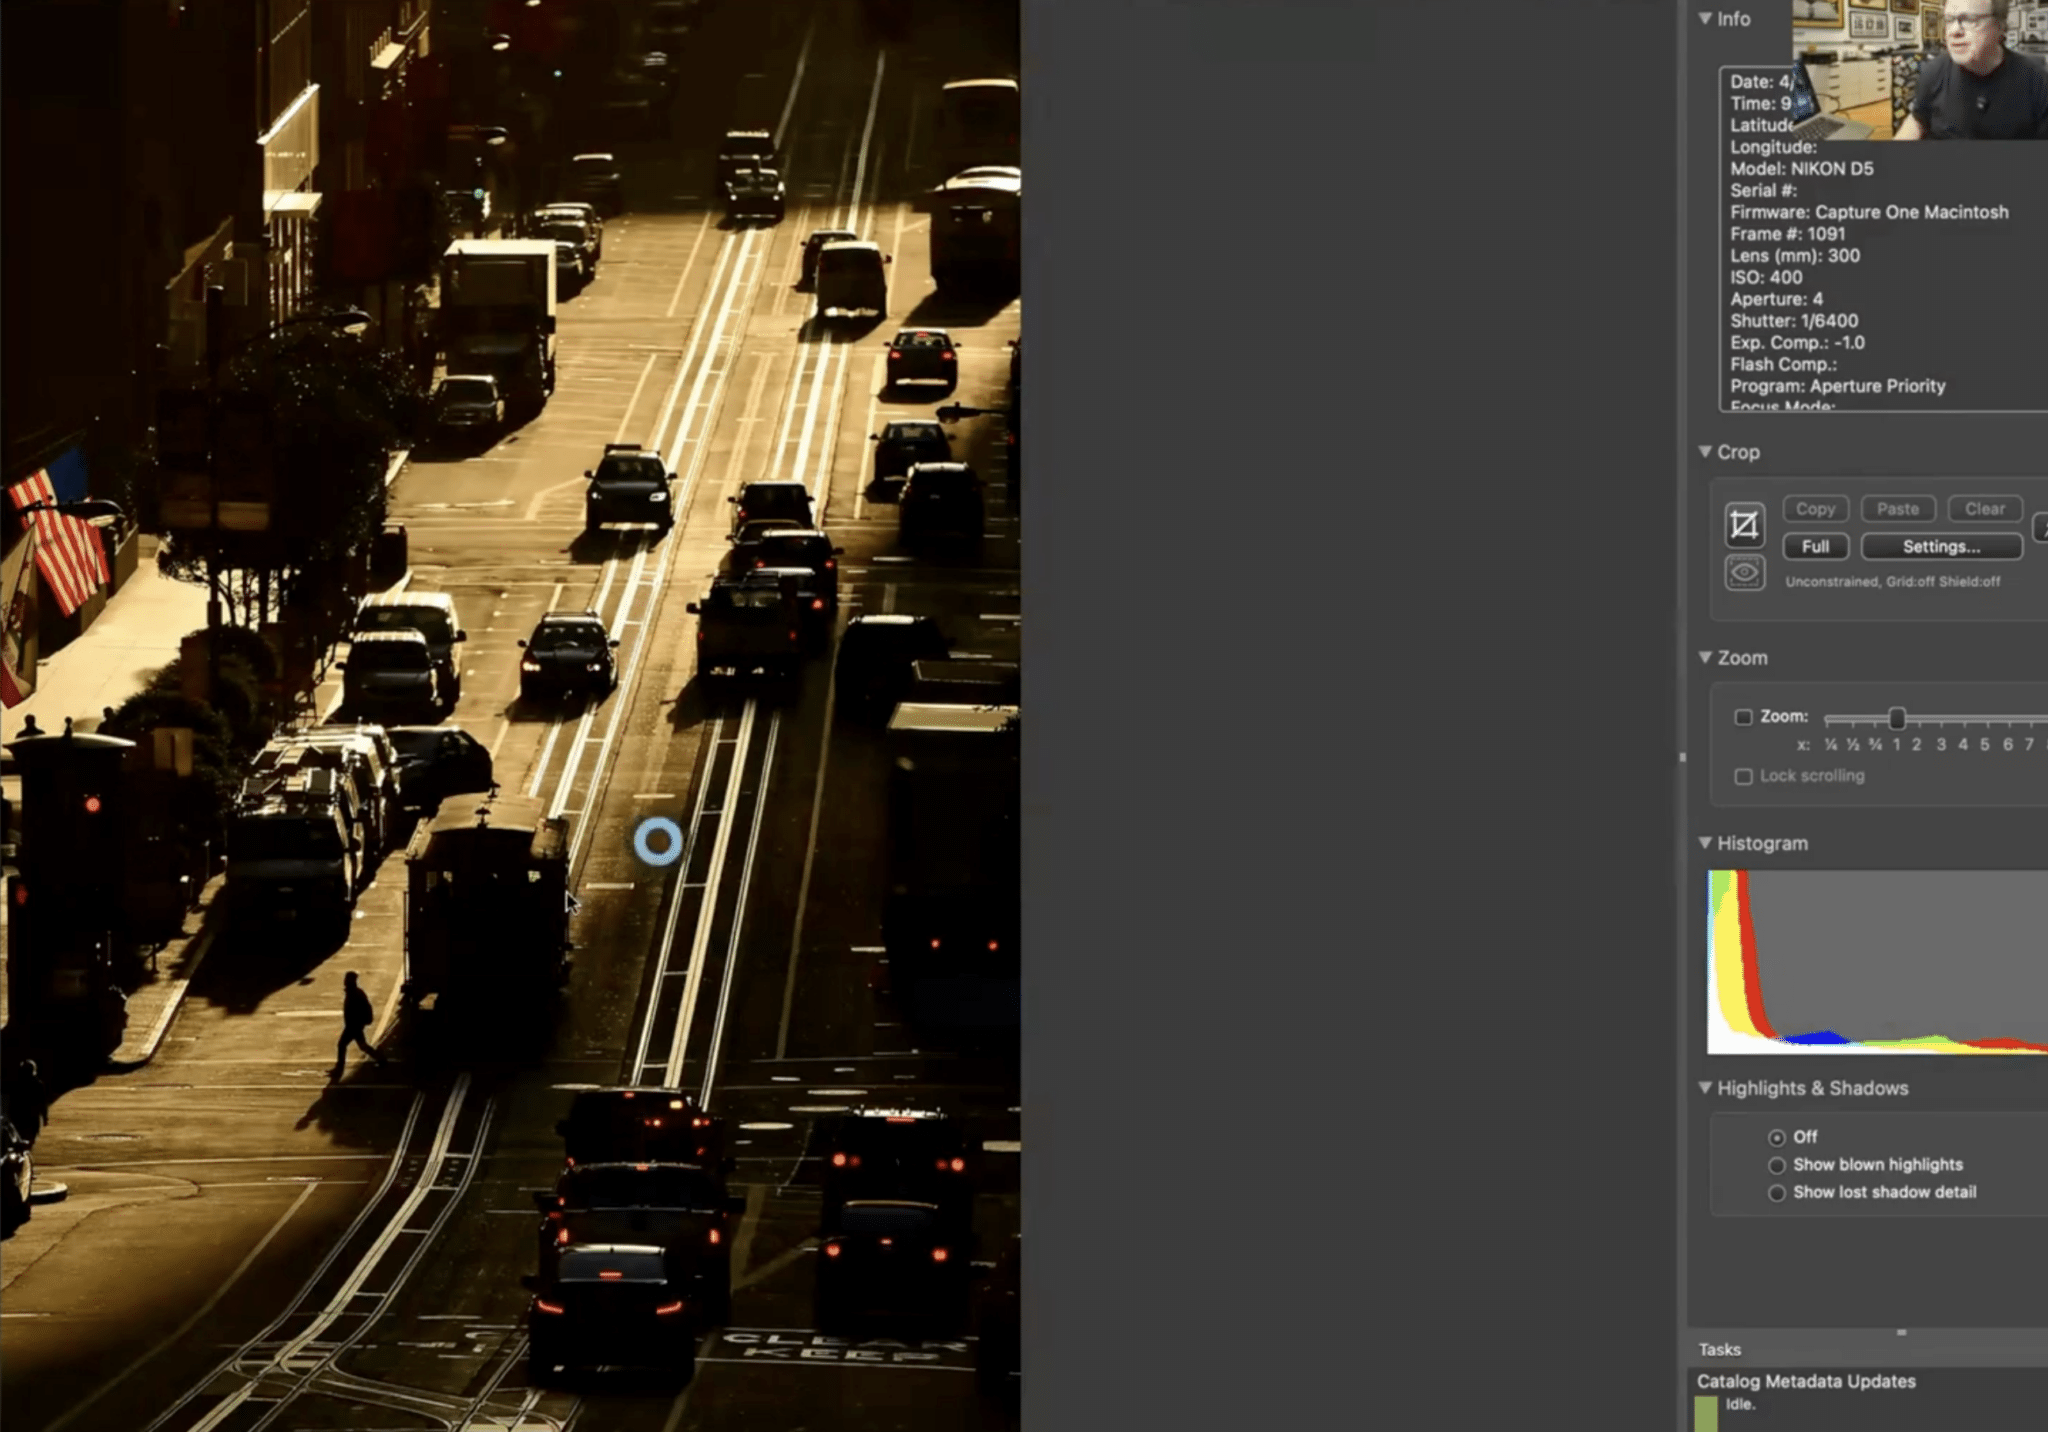Image resolution: width=2048 pixels, height=1432 pixels.
Task: Click the Zoom slider handle
Action: tap(1896, 718)
